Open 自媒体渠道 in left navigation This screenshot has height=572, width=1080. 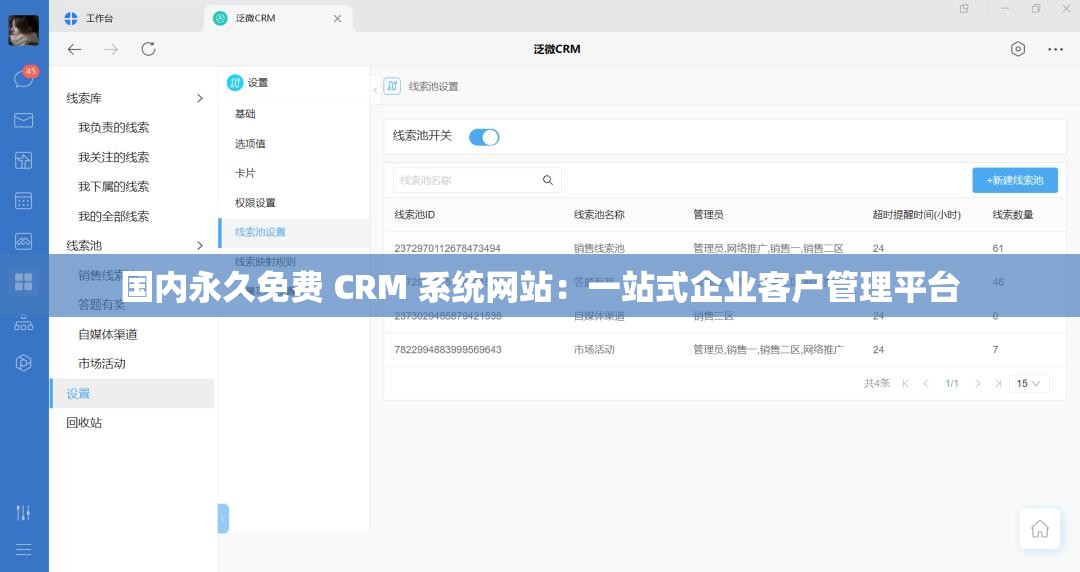coord(107,334)
